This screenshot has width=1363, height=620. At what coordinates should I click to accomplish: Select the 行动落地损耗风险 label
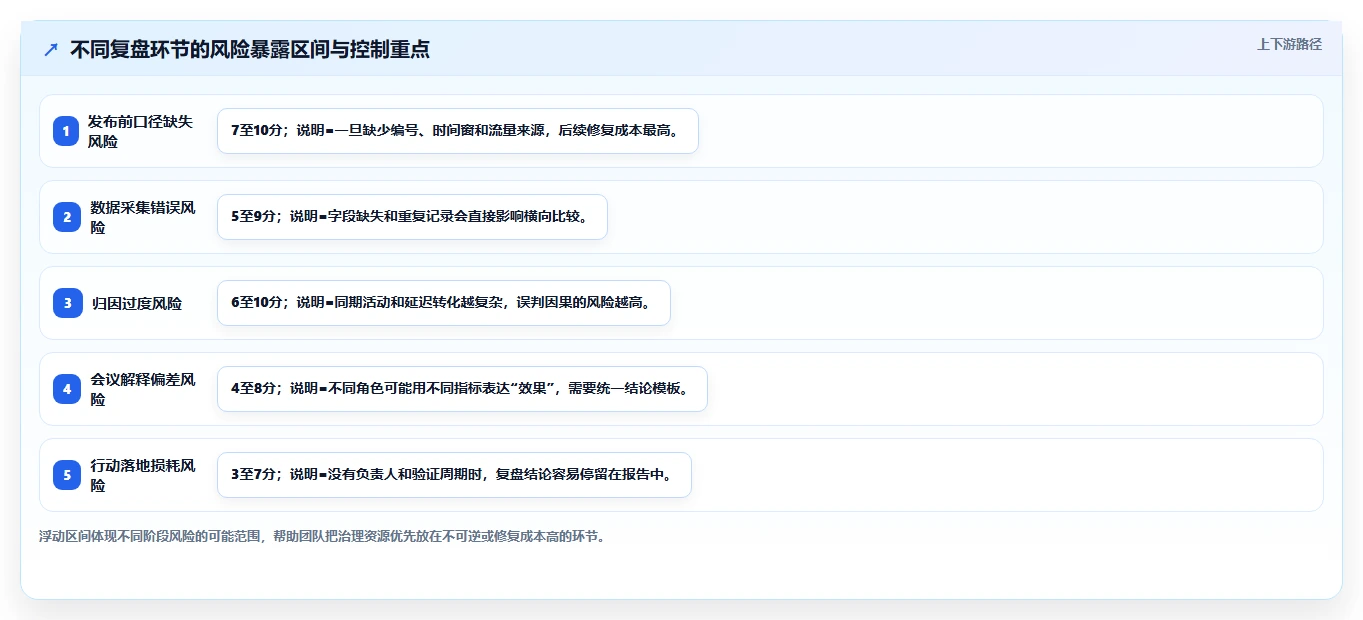click(142, 475)
